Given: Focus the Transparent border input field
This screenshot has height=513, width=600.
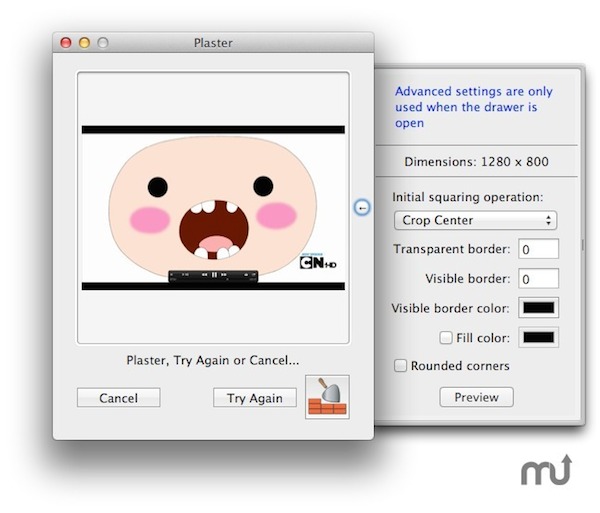Looking at the screenshot, I should coord(538,249).
